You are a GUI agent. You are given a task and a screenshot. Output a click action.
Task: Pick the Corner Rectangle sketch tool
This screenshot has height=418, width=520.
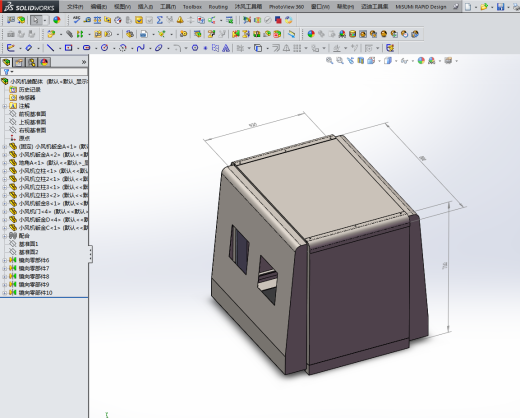point(68,48)
